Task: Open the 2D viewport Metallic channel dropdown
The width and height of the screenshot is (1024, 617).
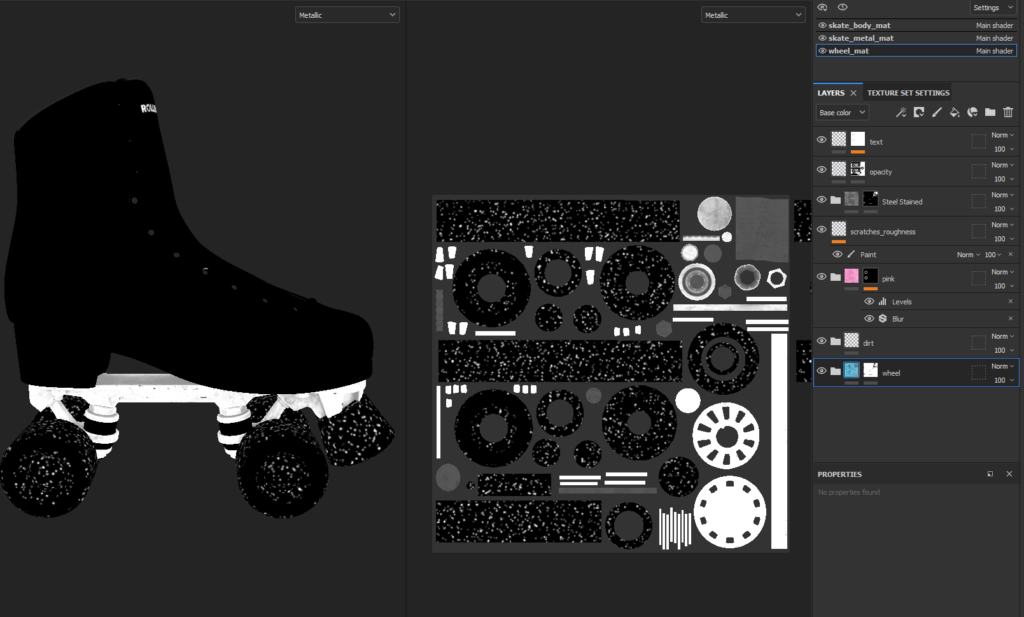Action: coord(753,15)
